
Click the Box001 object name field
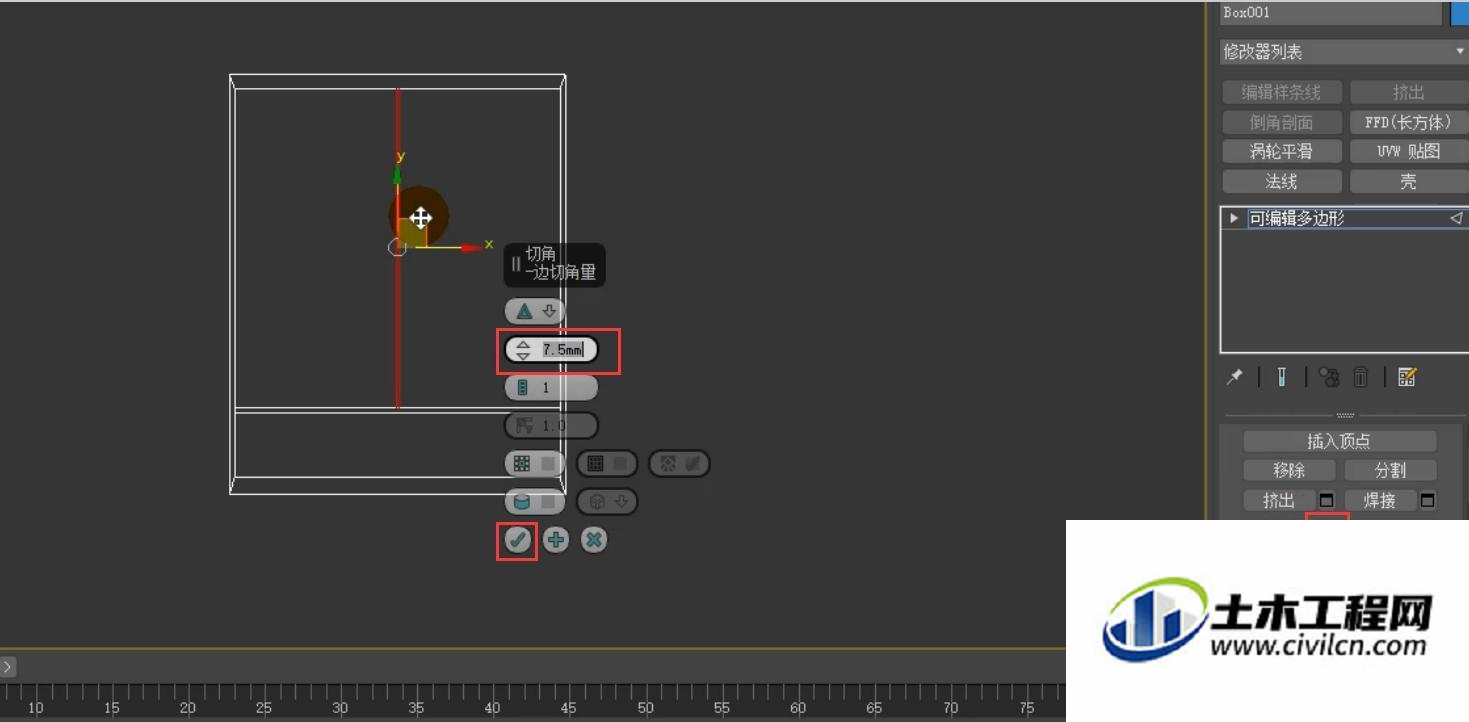[x=1331, y=13]
